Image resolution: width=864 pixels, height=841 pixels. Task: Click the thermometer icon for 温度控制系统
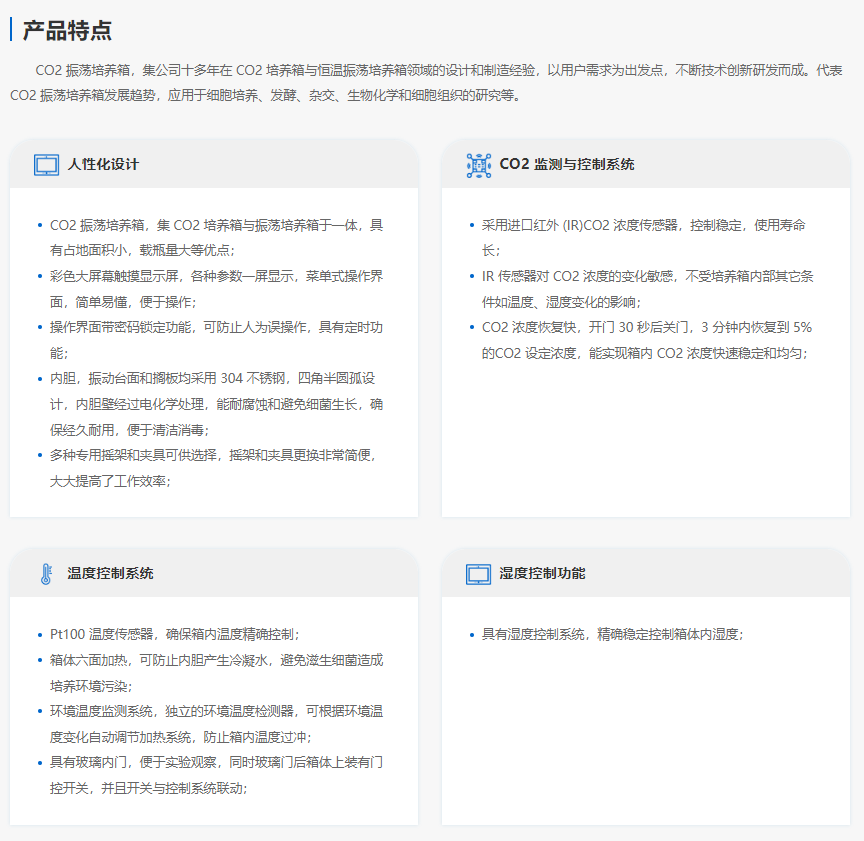pyautogui.click(x=46, y=574)
